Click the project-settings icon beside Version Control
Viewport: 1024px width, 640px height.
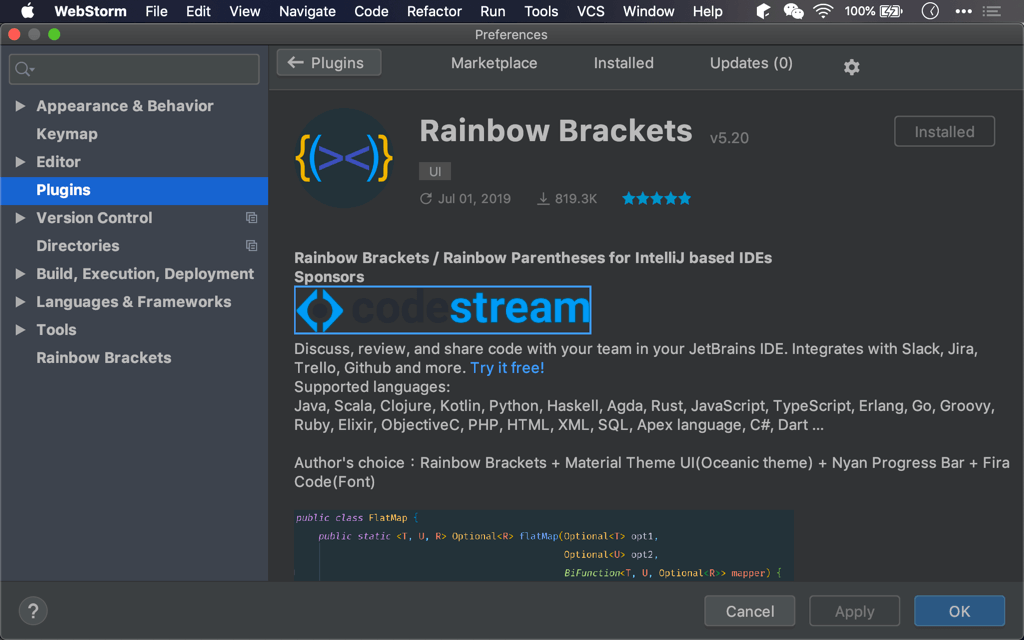(x=251, y=217)
